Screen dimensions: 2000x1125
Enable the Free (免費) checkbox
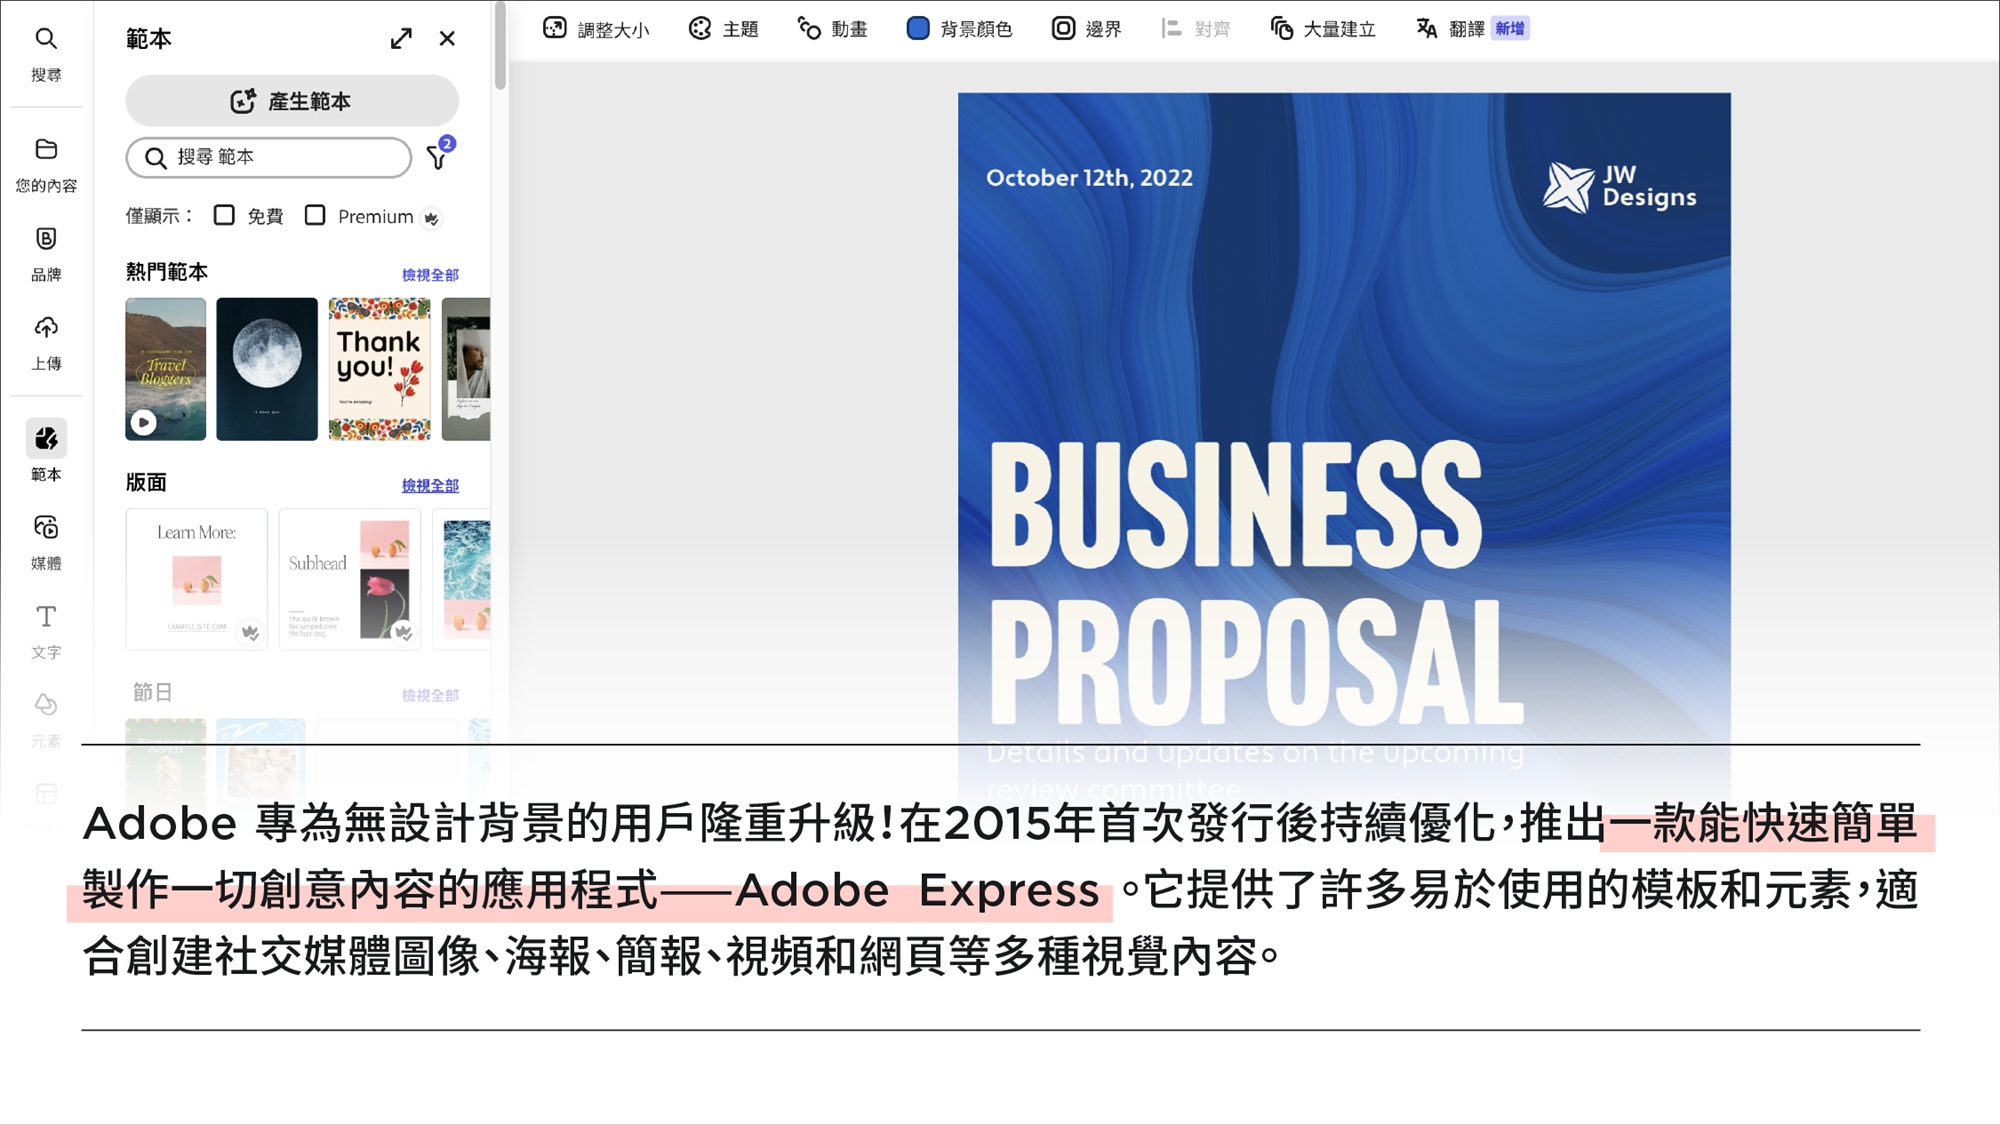point(224,215)
